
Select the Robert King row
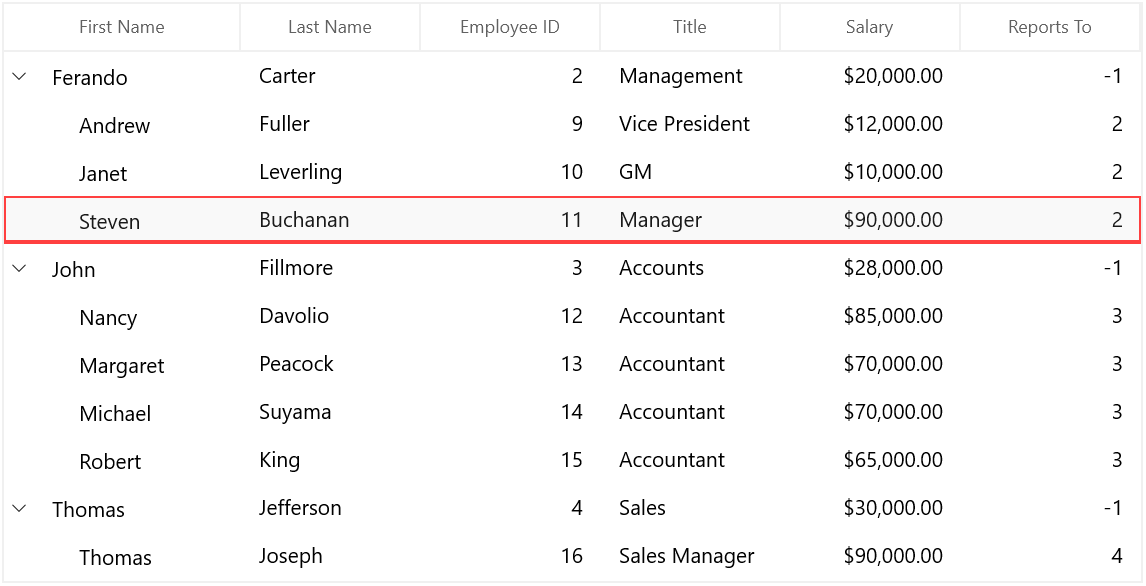tap(572, 460)
